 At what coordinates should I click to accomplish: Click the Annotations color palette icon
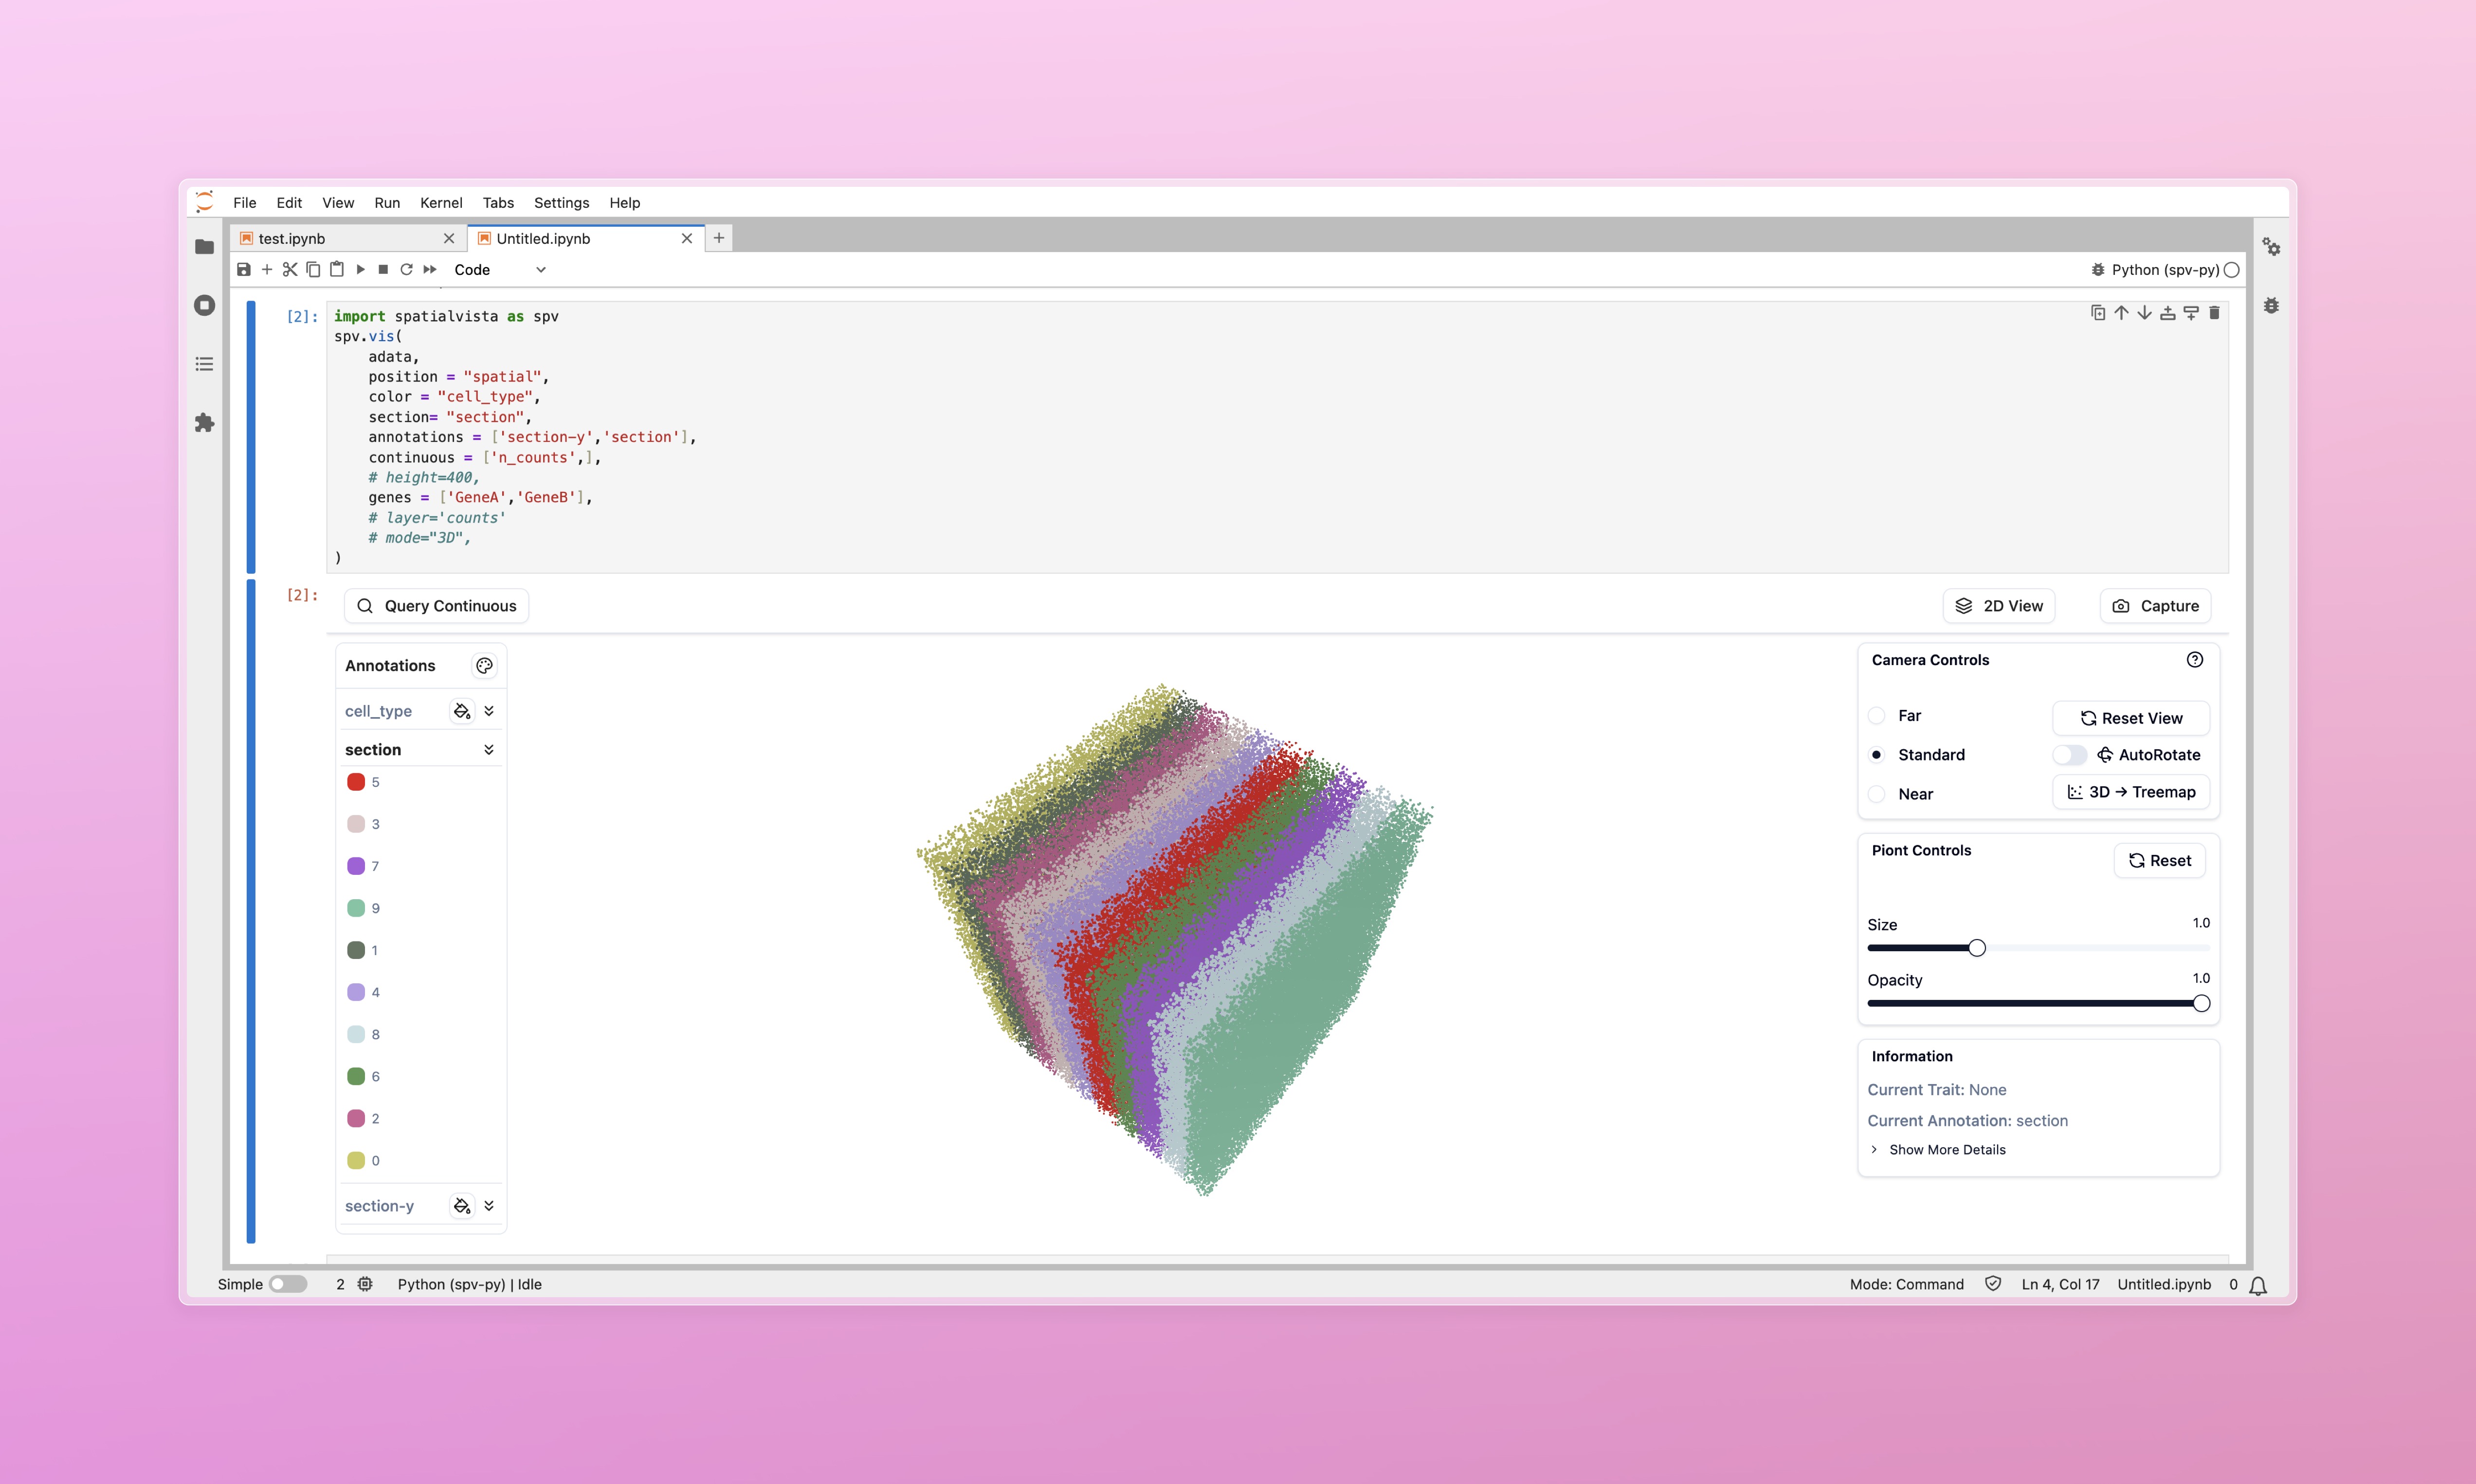coord(484,666)
